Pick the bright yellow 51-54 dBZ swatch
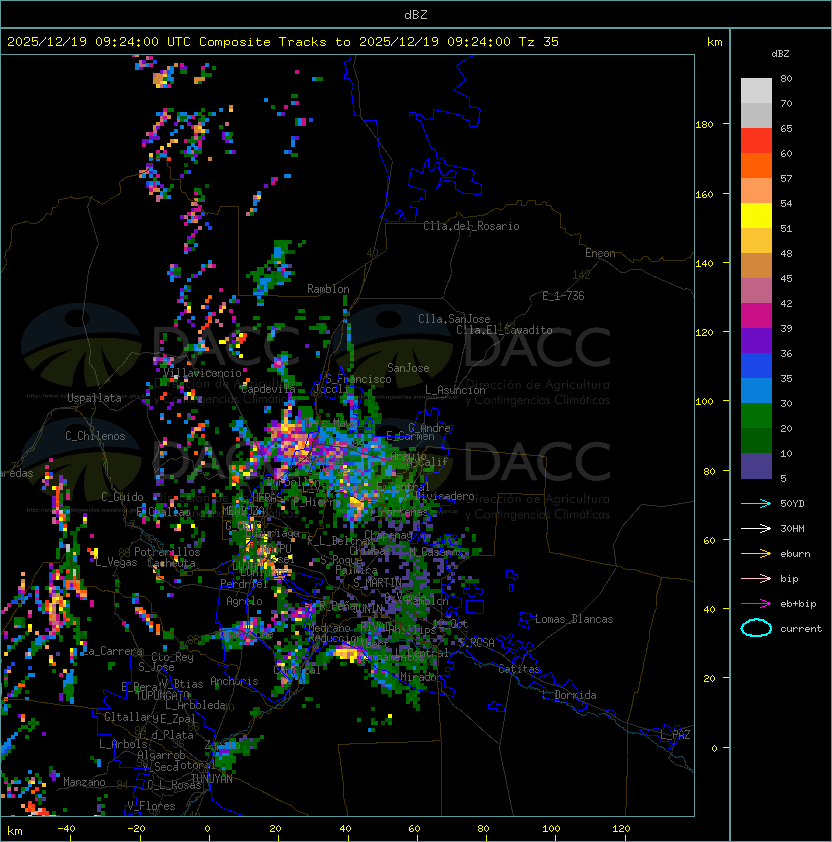Viewport: 832px width, 842px height. point(756,215)
